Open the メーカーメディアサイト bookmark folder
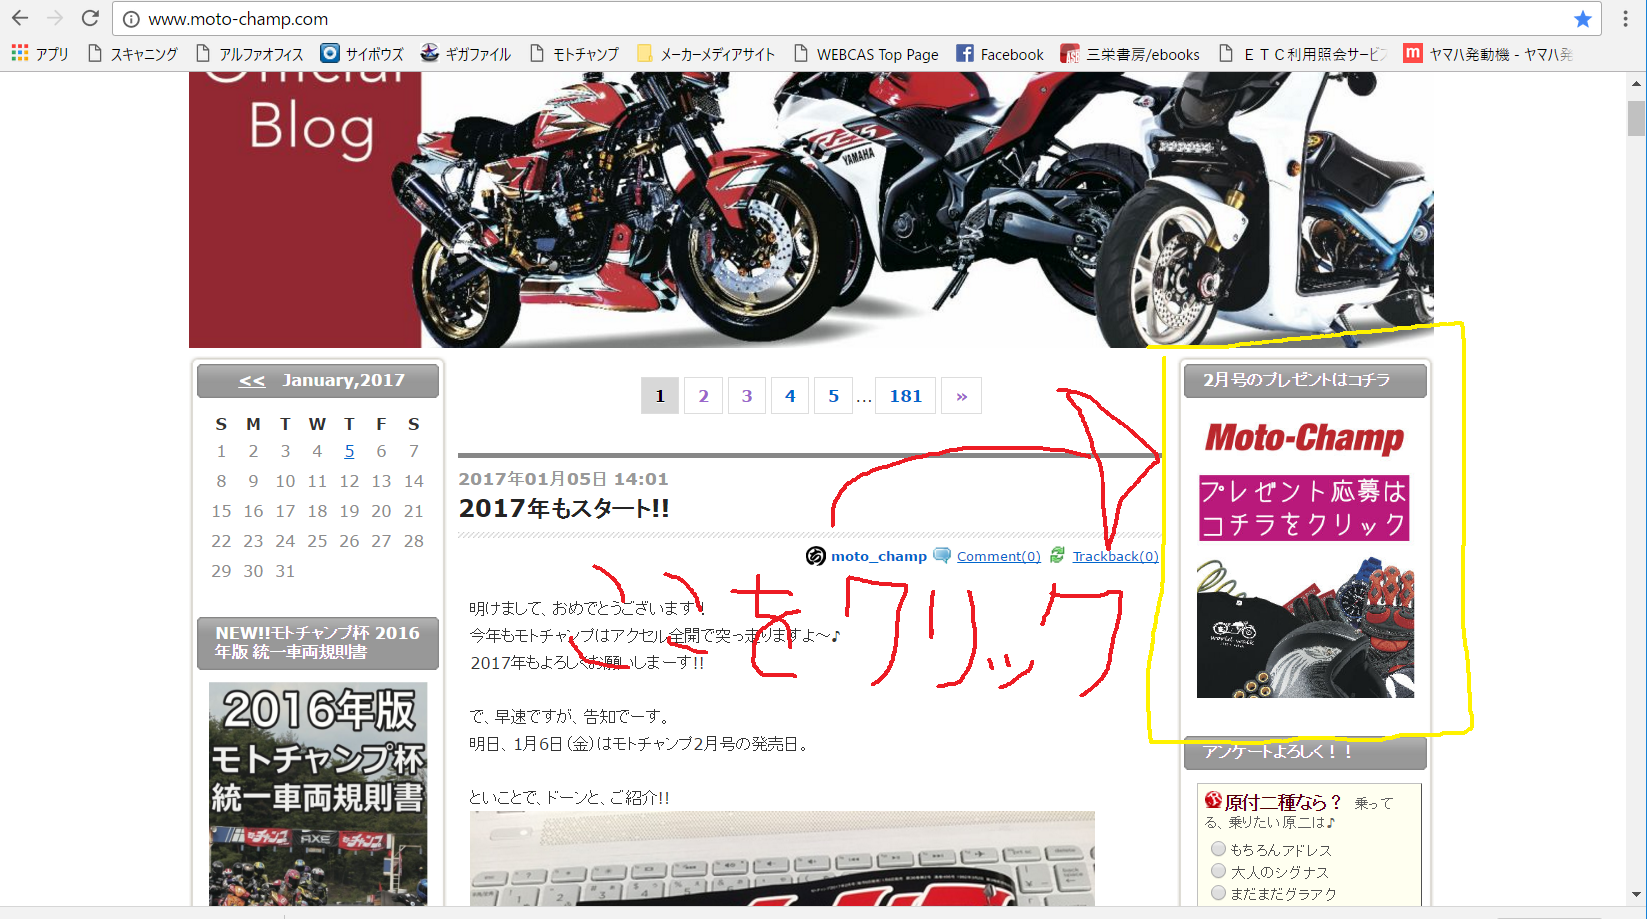The image size is (1647, 919). [706, 54]
